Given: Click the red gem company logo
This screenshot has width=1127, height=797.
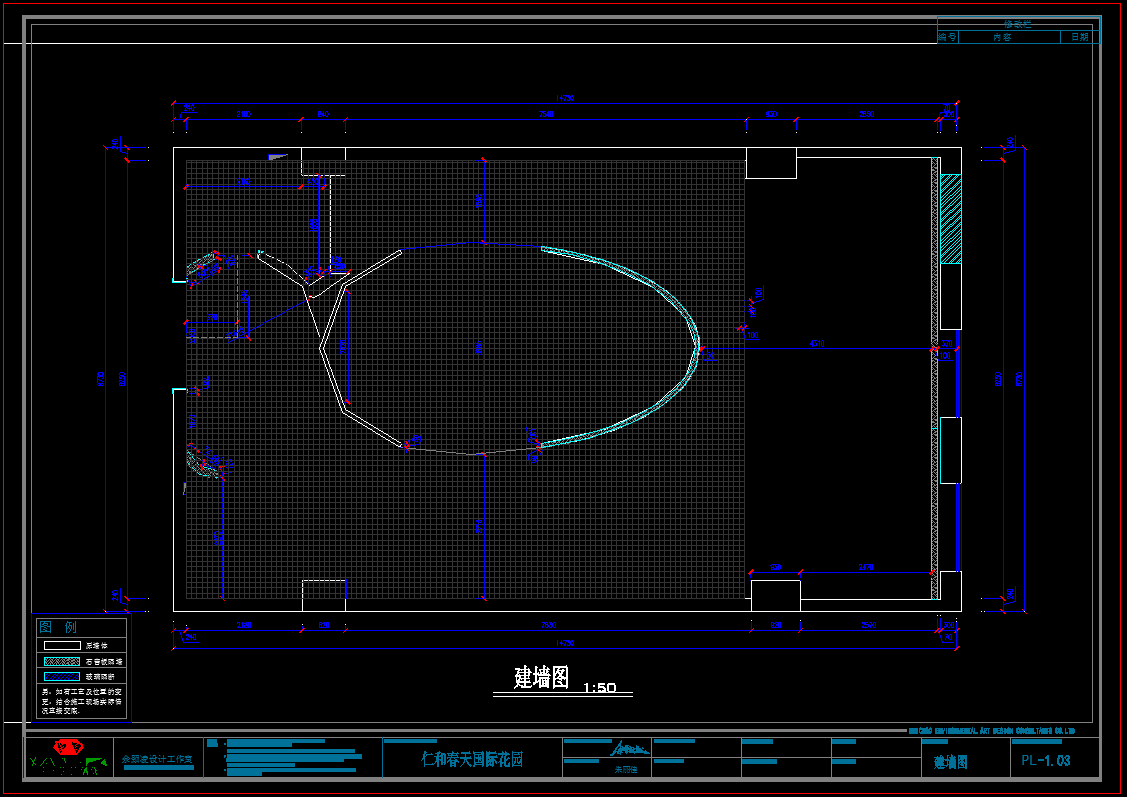Looking at the screenshot, I should click(x=67, y=747).
